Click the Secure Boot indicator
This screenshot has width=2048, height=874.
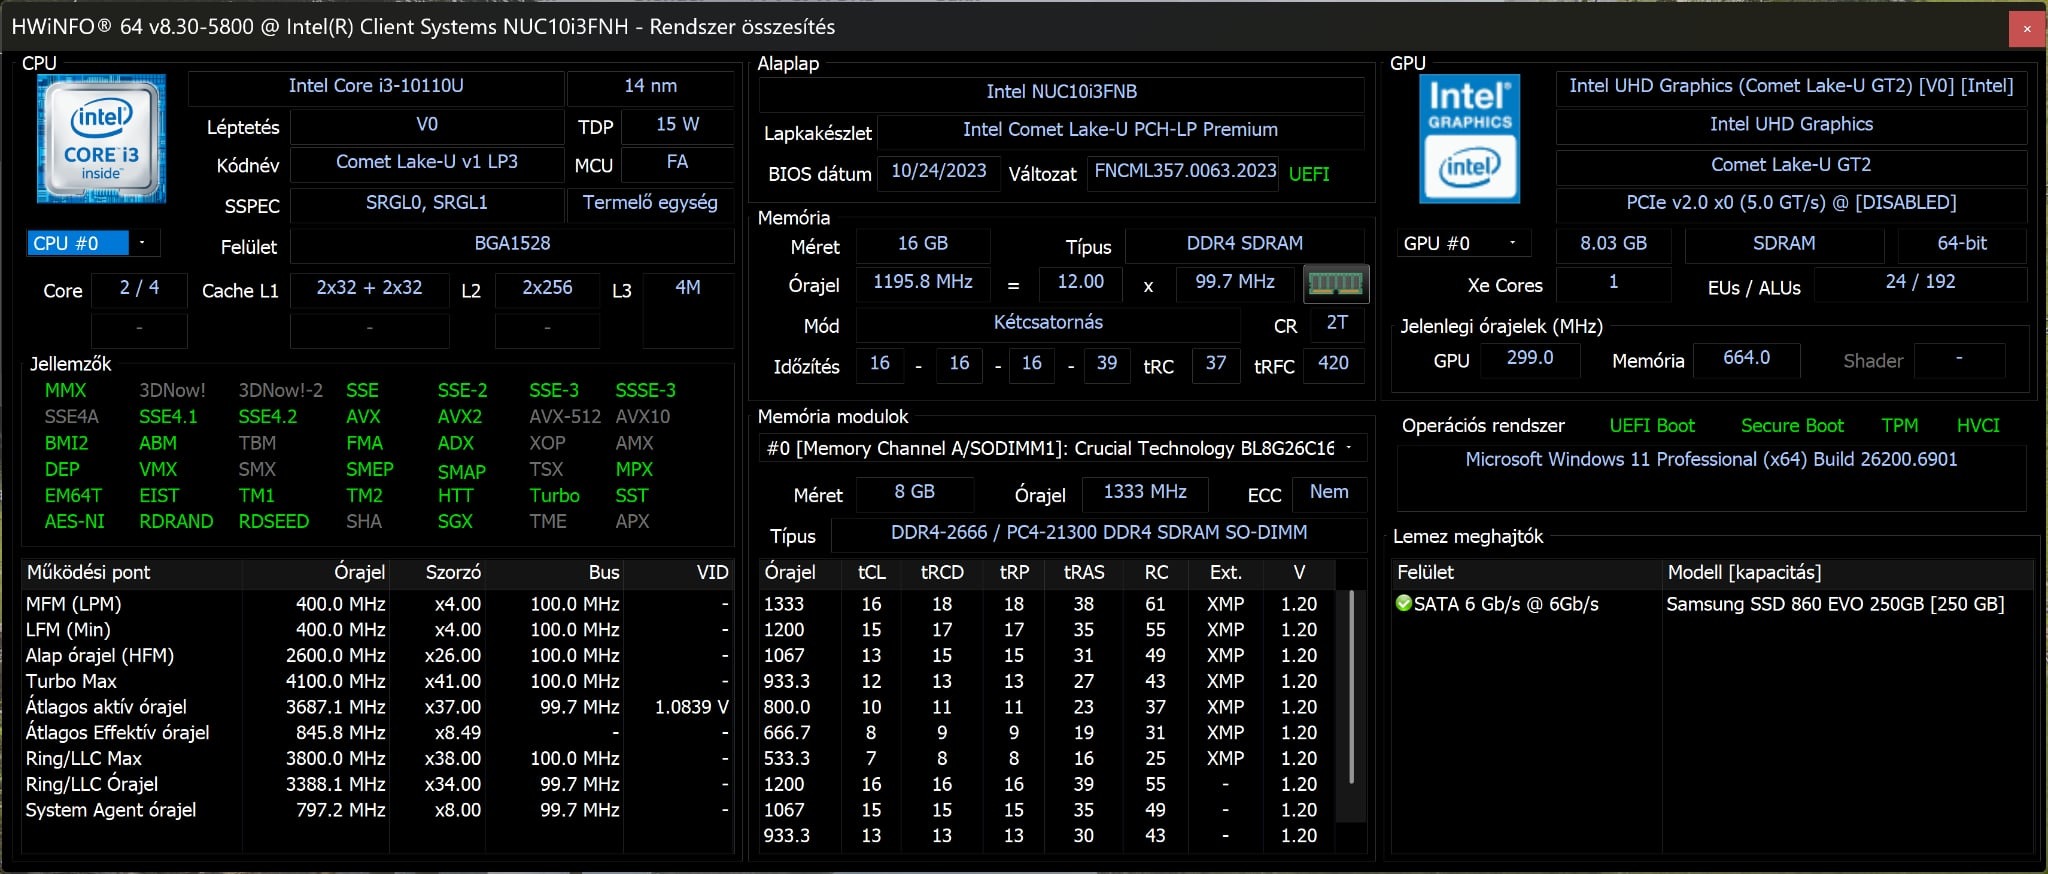point(1792,426)
